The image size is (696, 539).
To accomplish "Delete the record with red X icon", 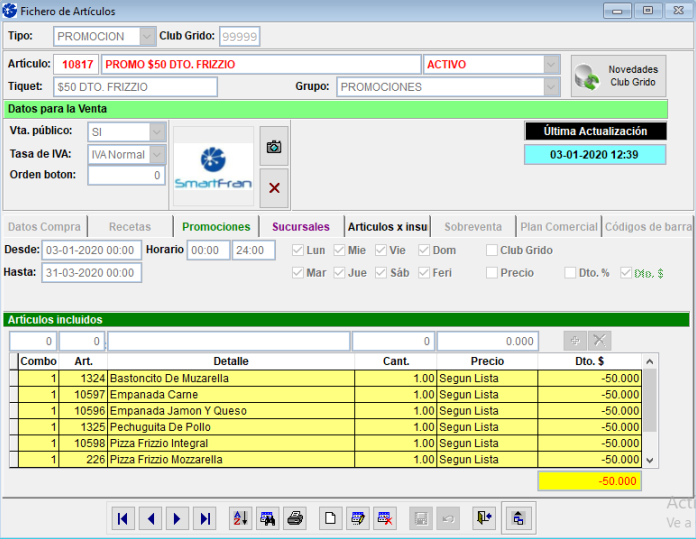I will pos(385,518).
